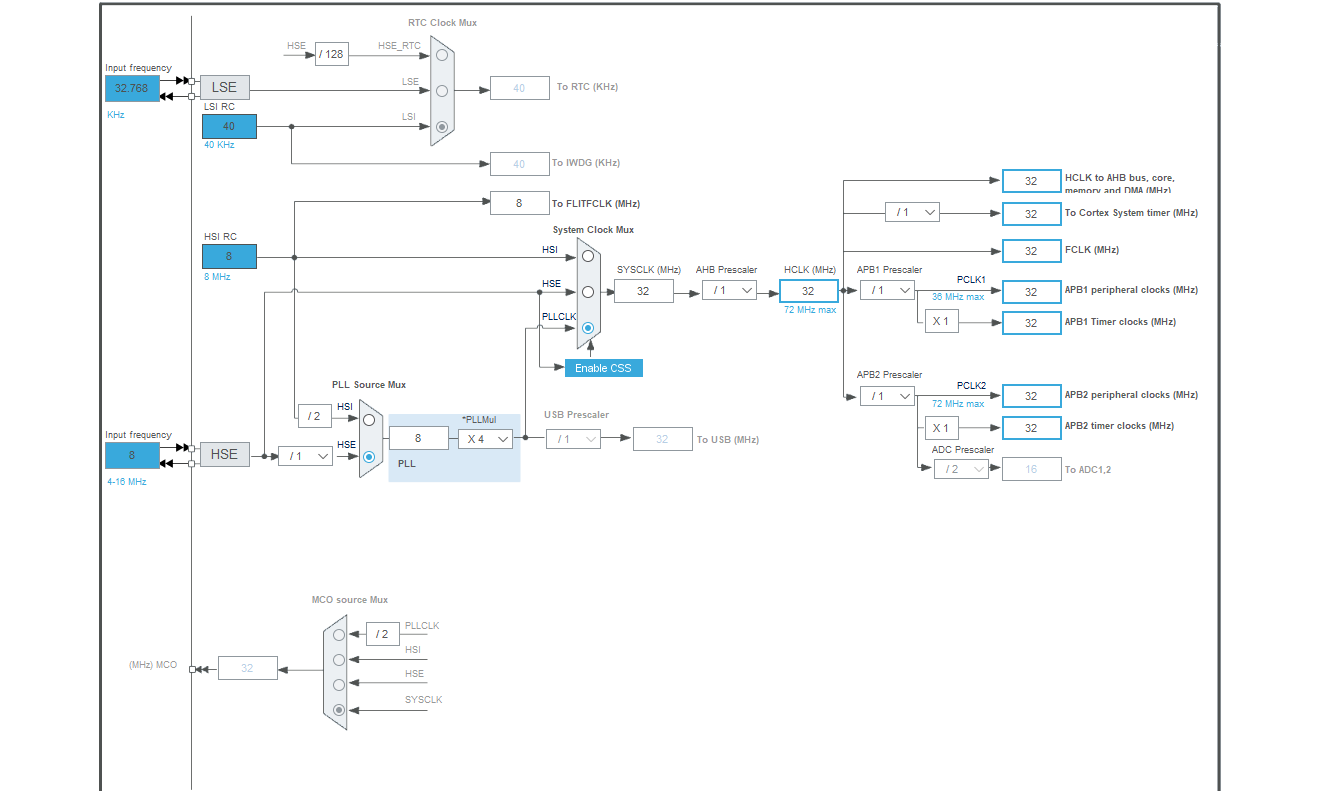
Task: Open the PLLMul multiplier dropdown
Action: (486, 438)
